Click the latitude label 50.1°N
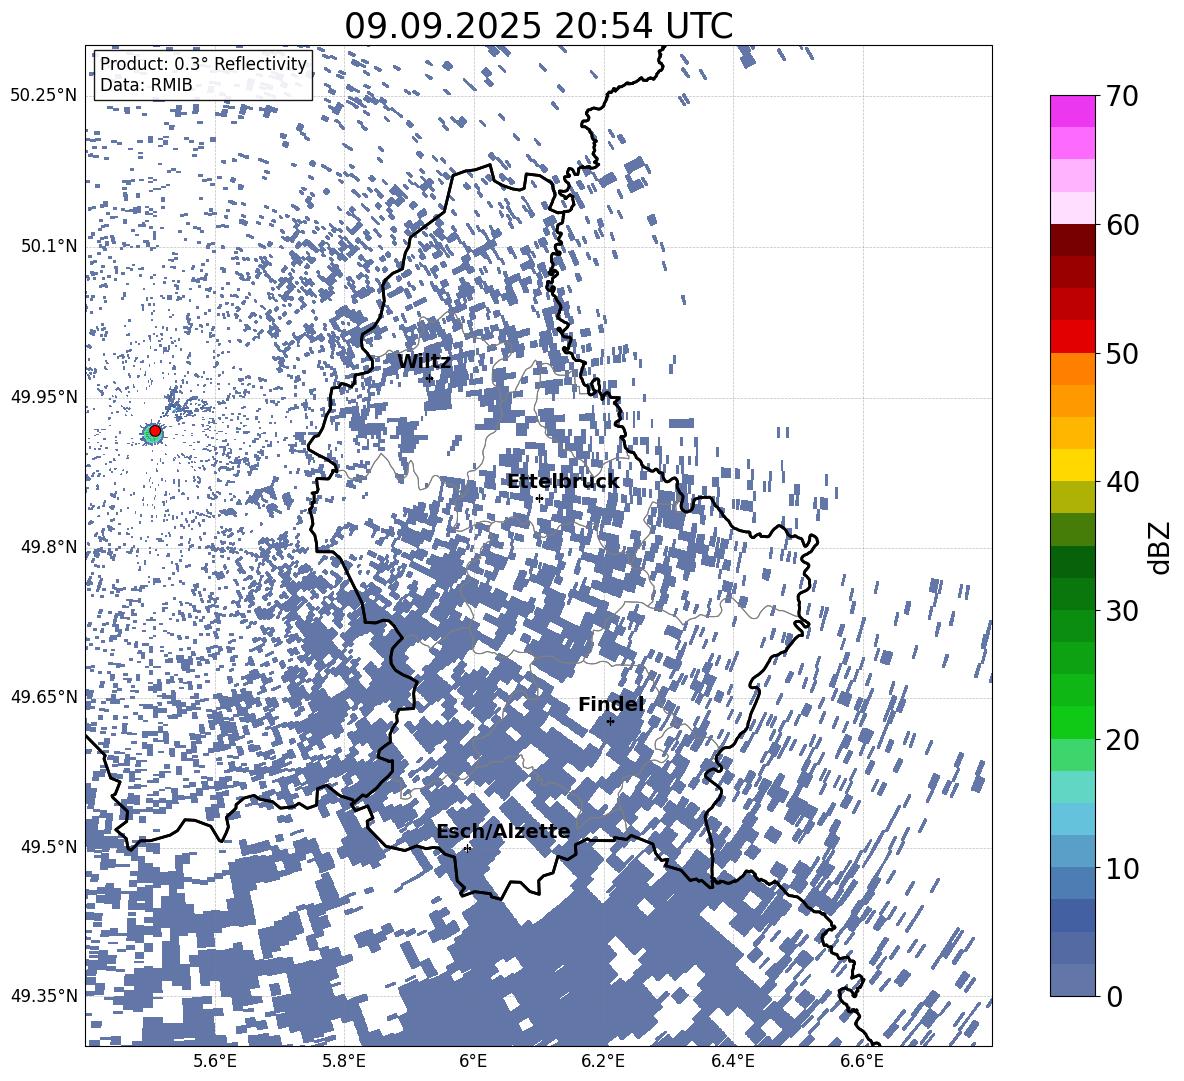 click(48, 246)
